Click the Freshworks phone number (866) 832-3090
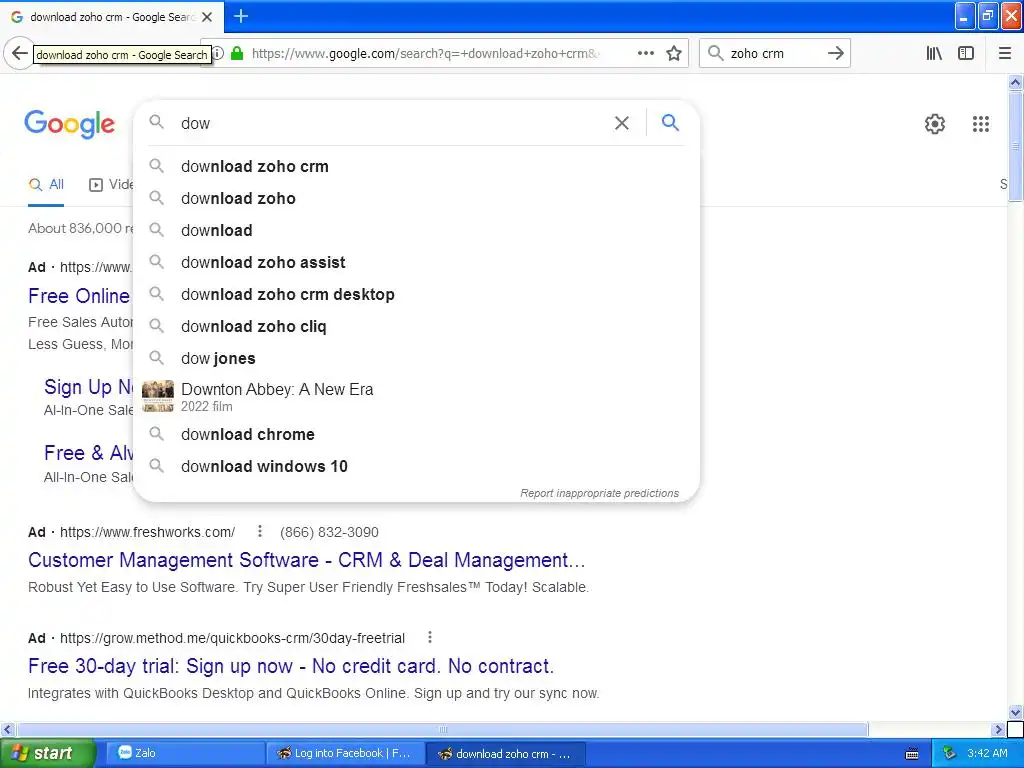The image size is (1024, 768). (x=329, y=532)
